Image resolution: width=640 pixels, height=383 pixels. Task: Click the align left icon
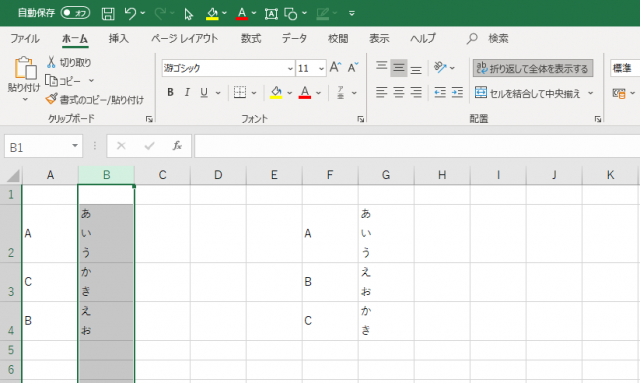pyautogui.click(x=382, y=93)
